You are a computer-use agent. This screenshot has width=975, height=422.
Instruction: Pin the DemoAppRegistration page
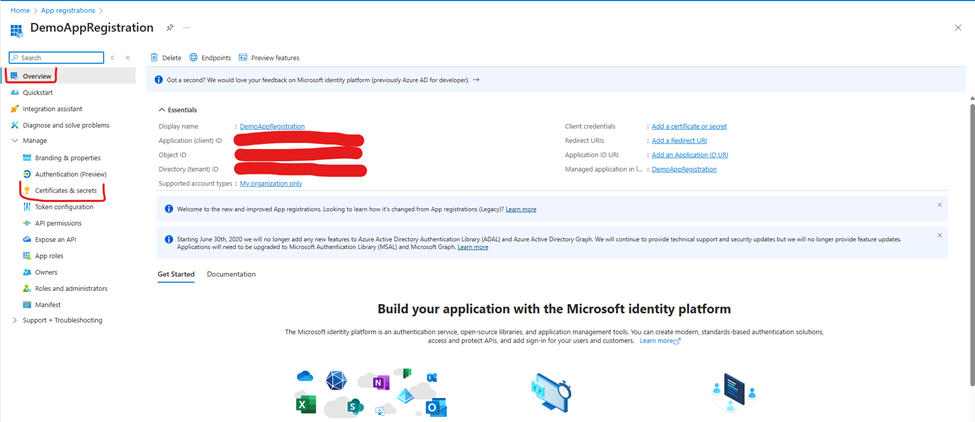tap(170, 28)
